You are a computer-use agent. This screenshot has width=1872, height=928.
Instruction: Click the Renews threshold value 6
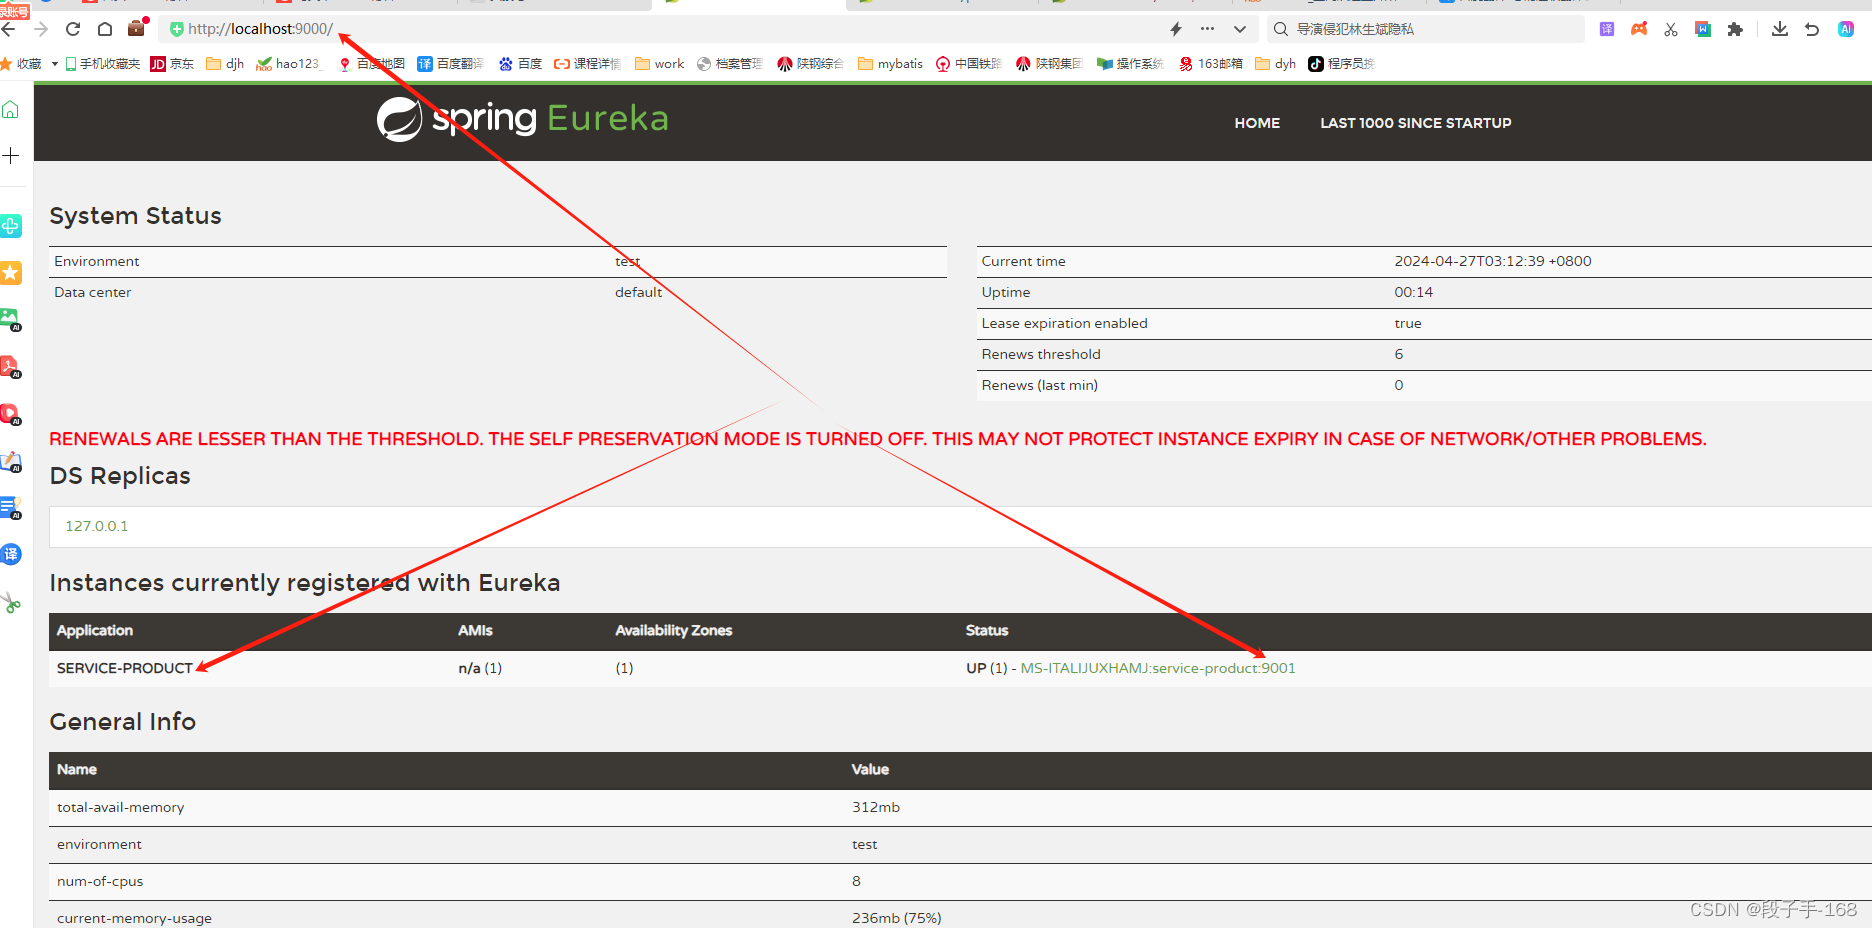[1399, 354]
